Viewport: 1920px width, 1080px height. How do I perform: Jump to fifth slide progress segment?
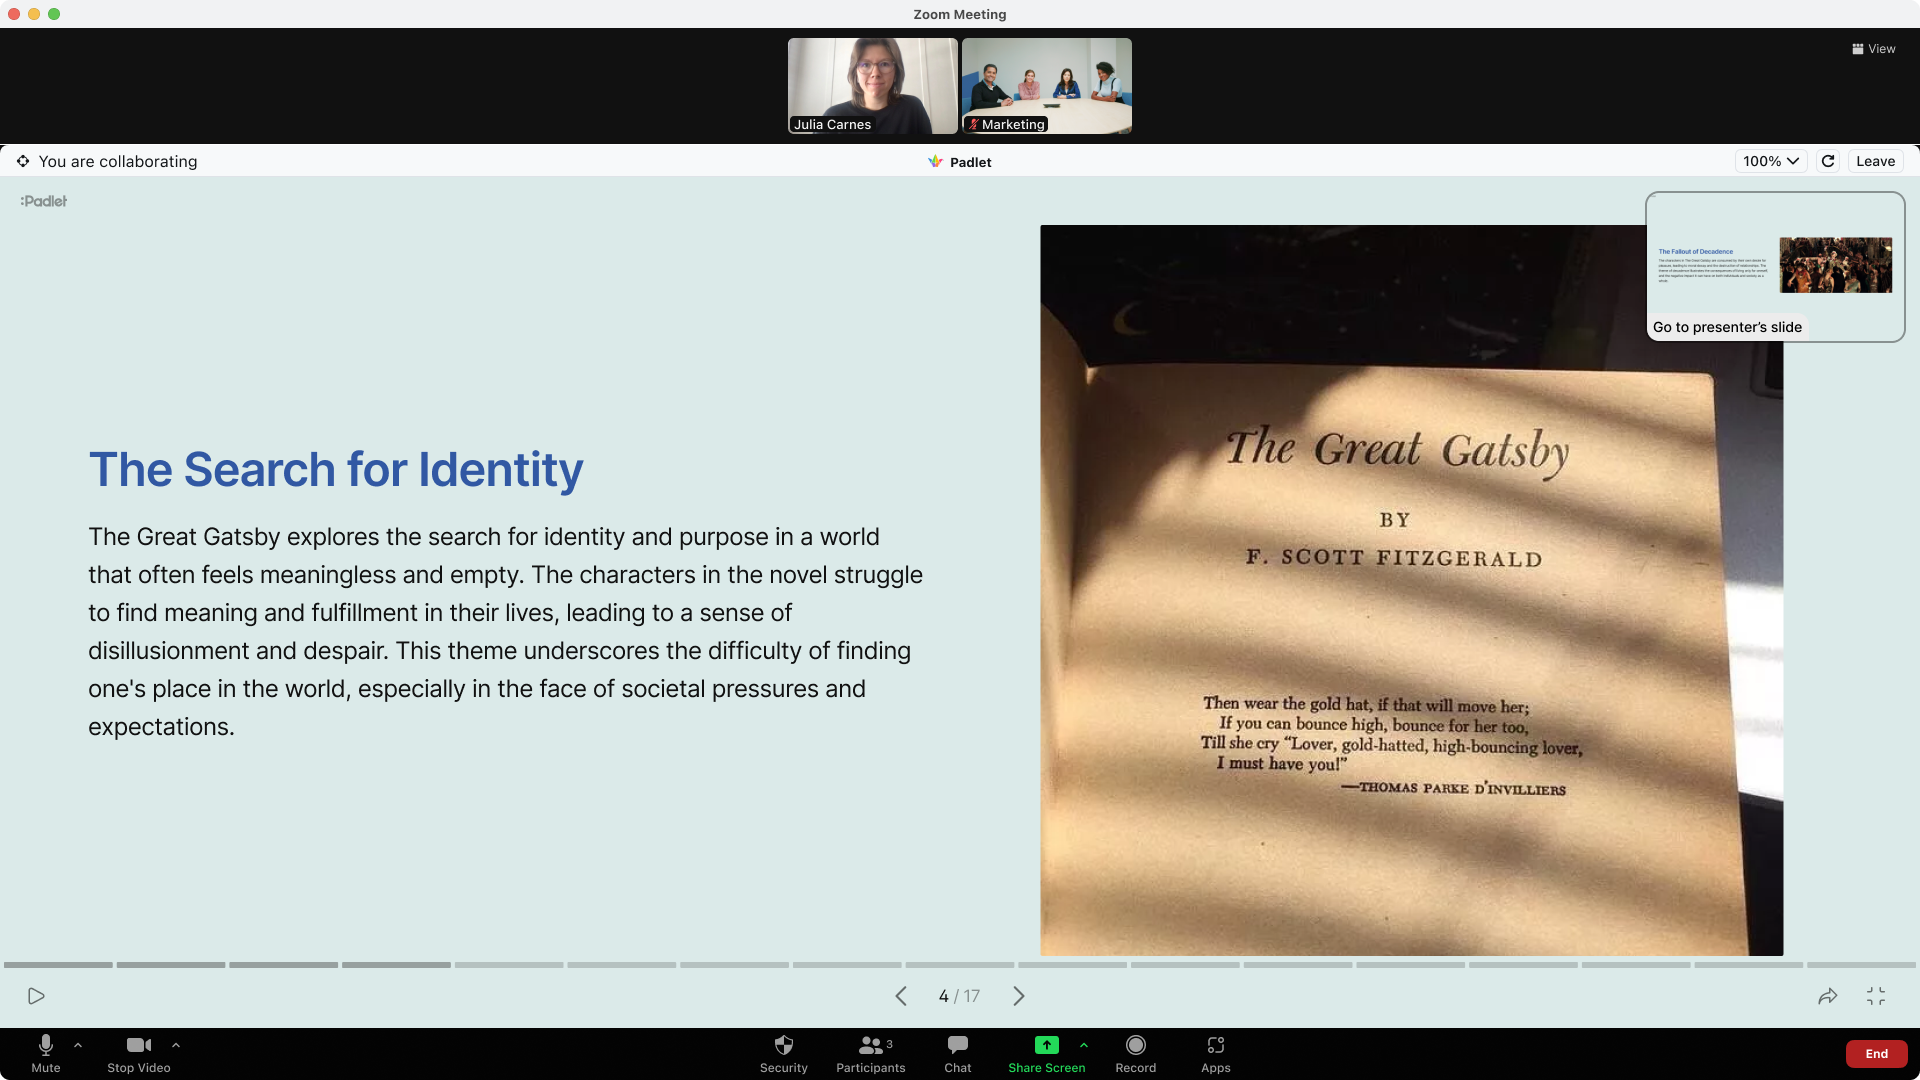tap(509, 965)
